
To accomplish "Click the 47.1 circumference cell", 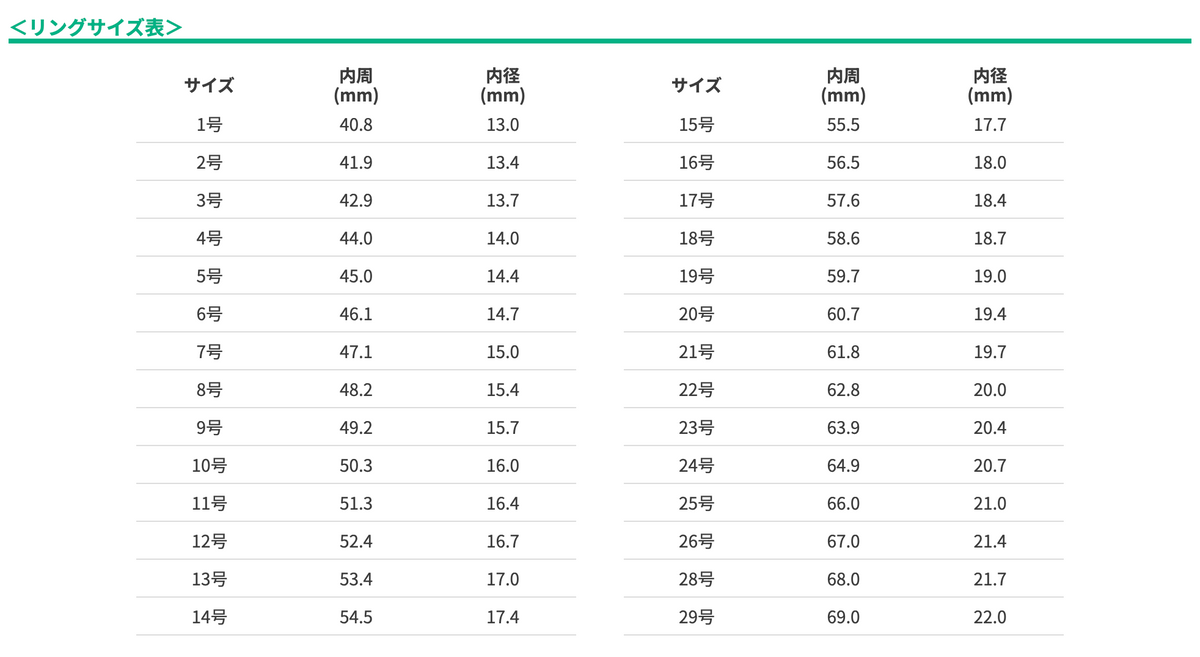I will tap(356, 352).
